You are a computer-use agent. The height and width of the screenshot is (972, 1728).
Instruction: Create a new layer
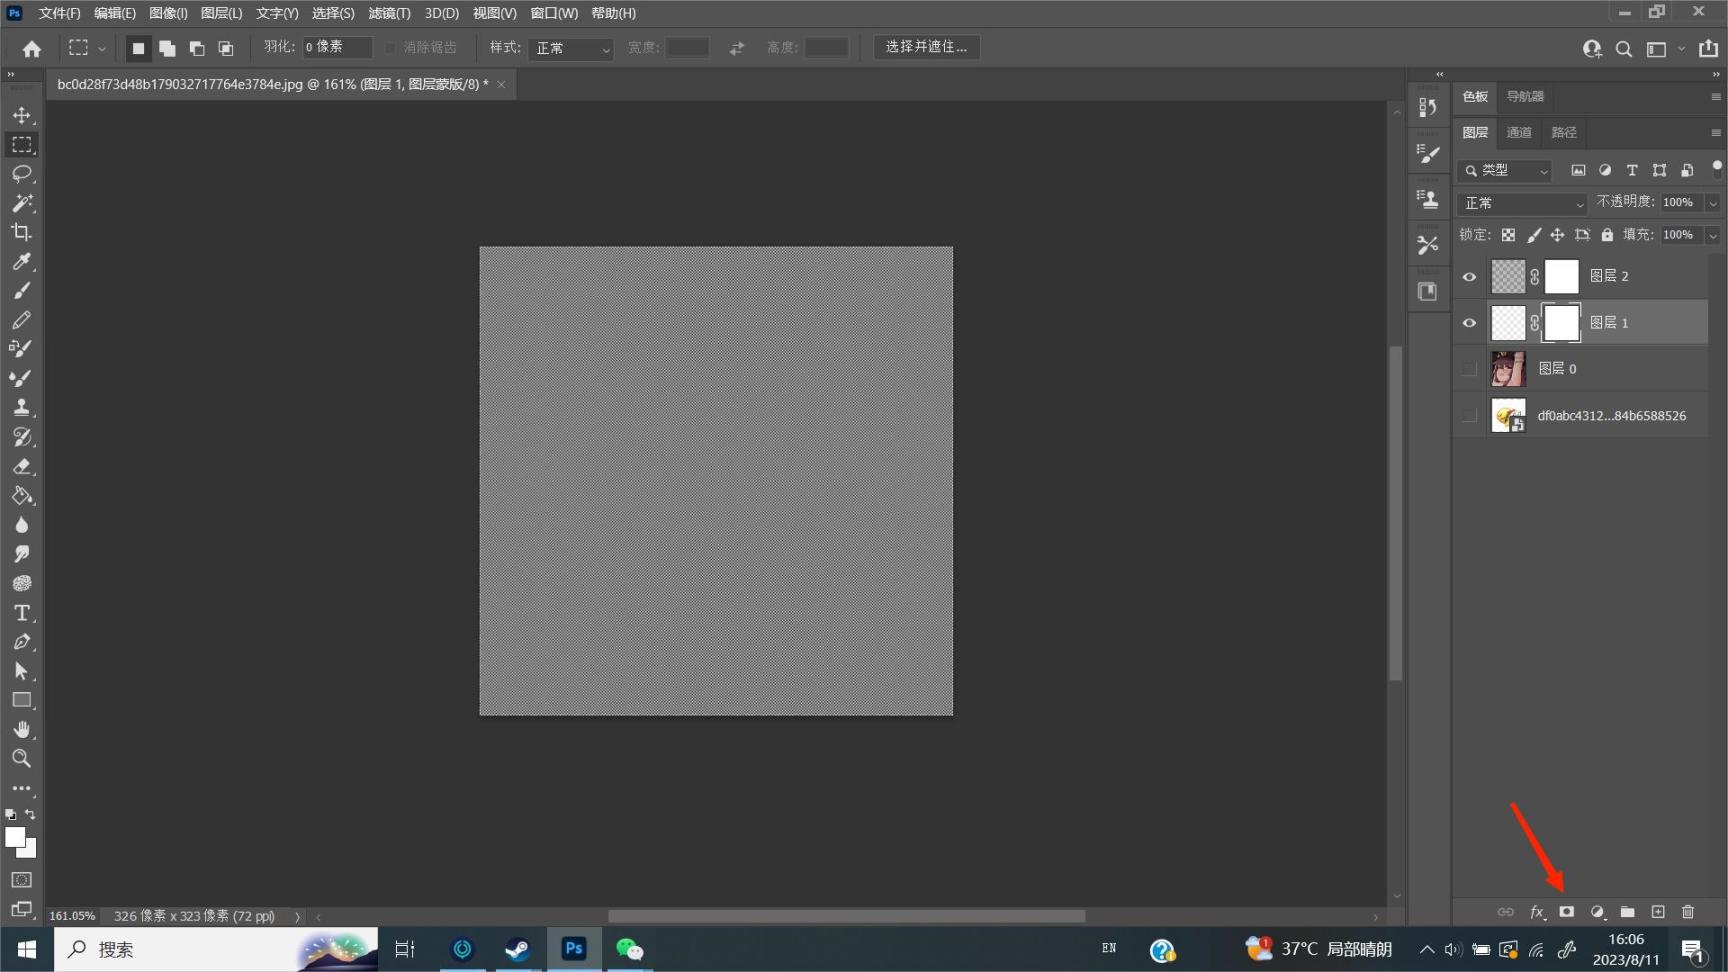coord(1658,912)
